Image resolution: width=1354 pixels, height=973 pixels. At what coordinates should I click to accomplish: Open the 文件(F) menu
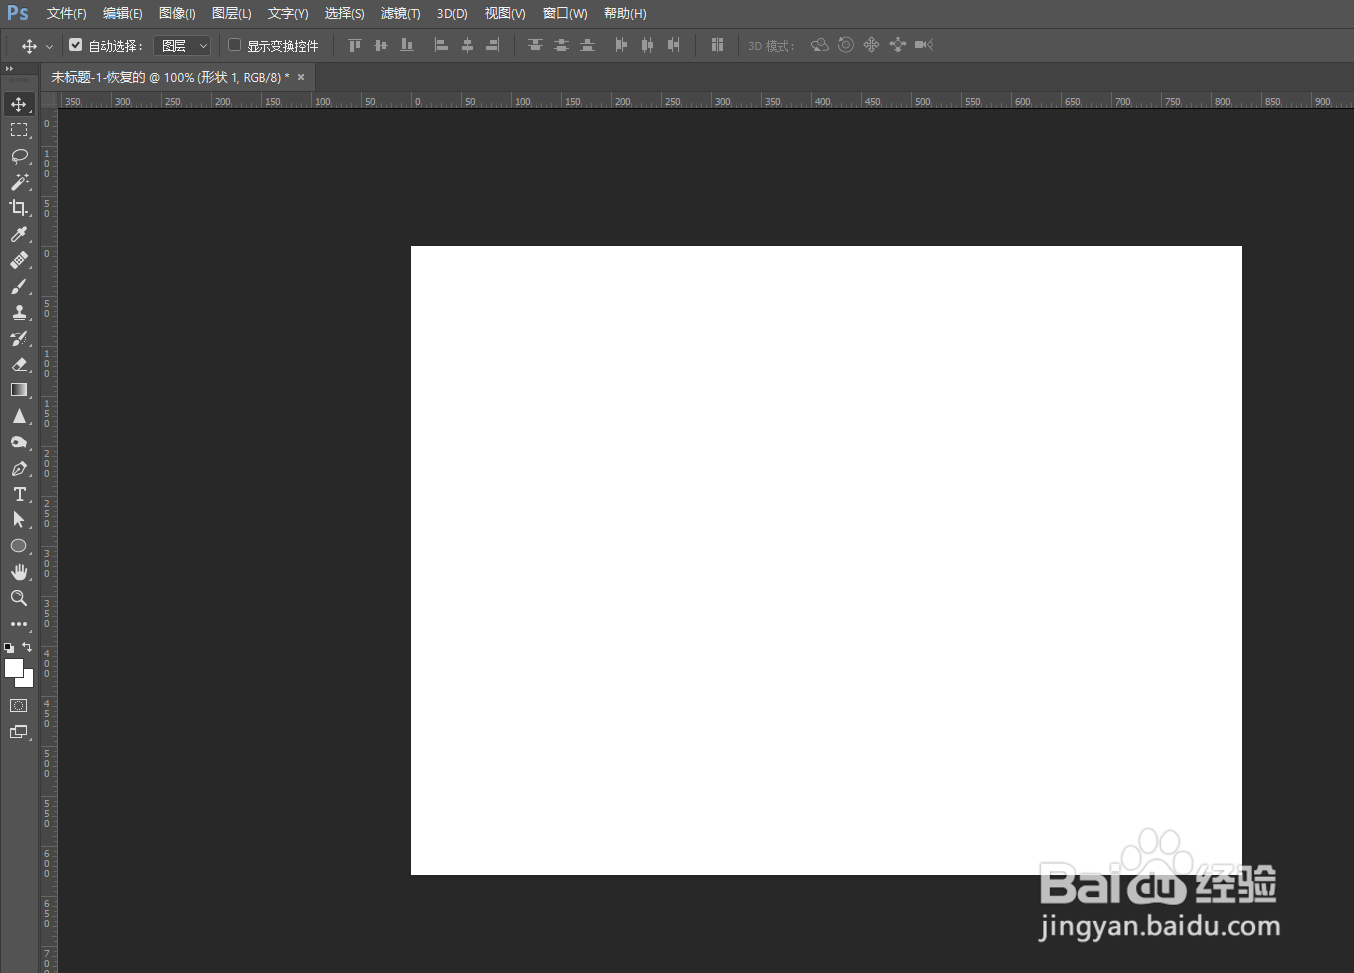pyautogui.click(x=66, y=13)
